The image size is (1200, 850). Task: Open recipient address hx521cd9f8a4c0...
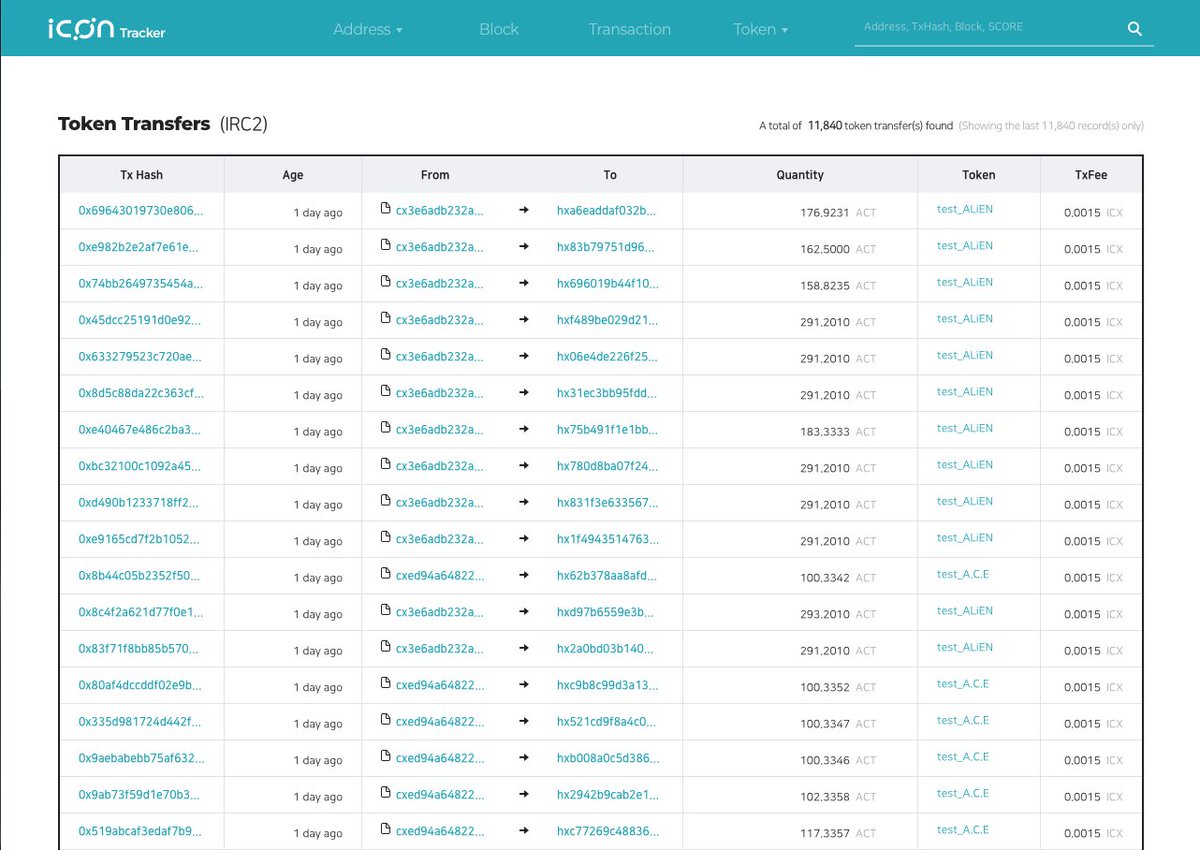[x=607, y=722]
